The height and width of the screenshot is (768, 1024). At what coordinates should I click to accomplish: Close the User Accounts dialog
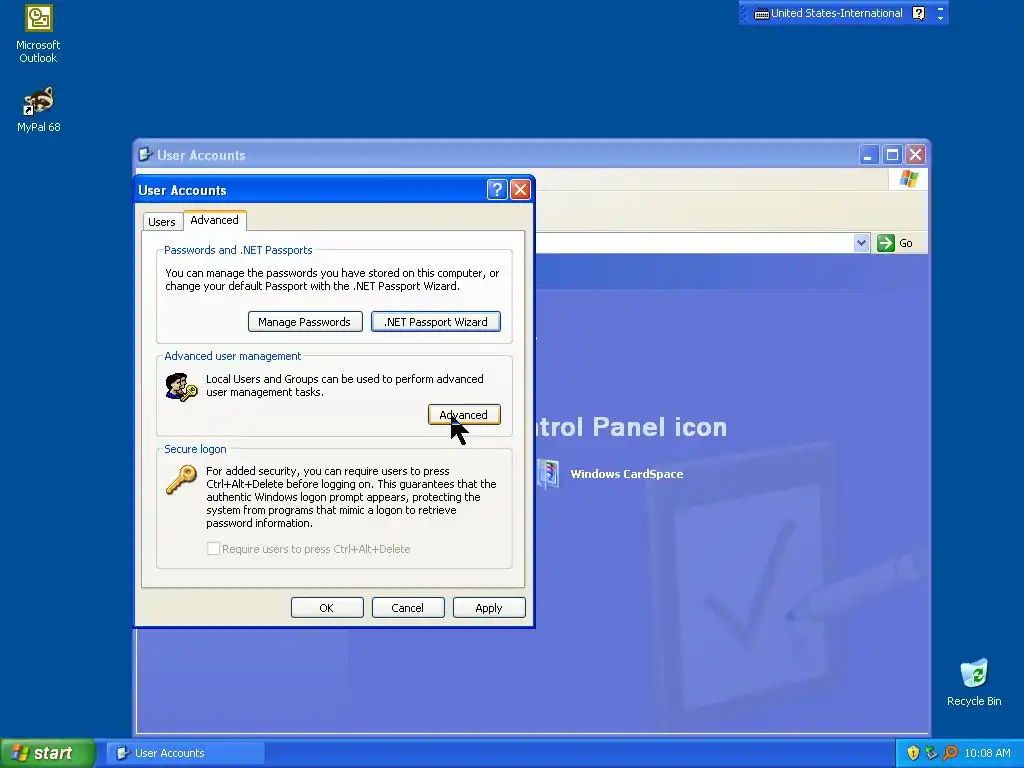[x=520, y=190]
